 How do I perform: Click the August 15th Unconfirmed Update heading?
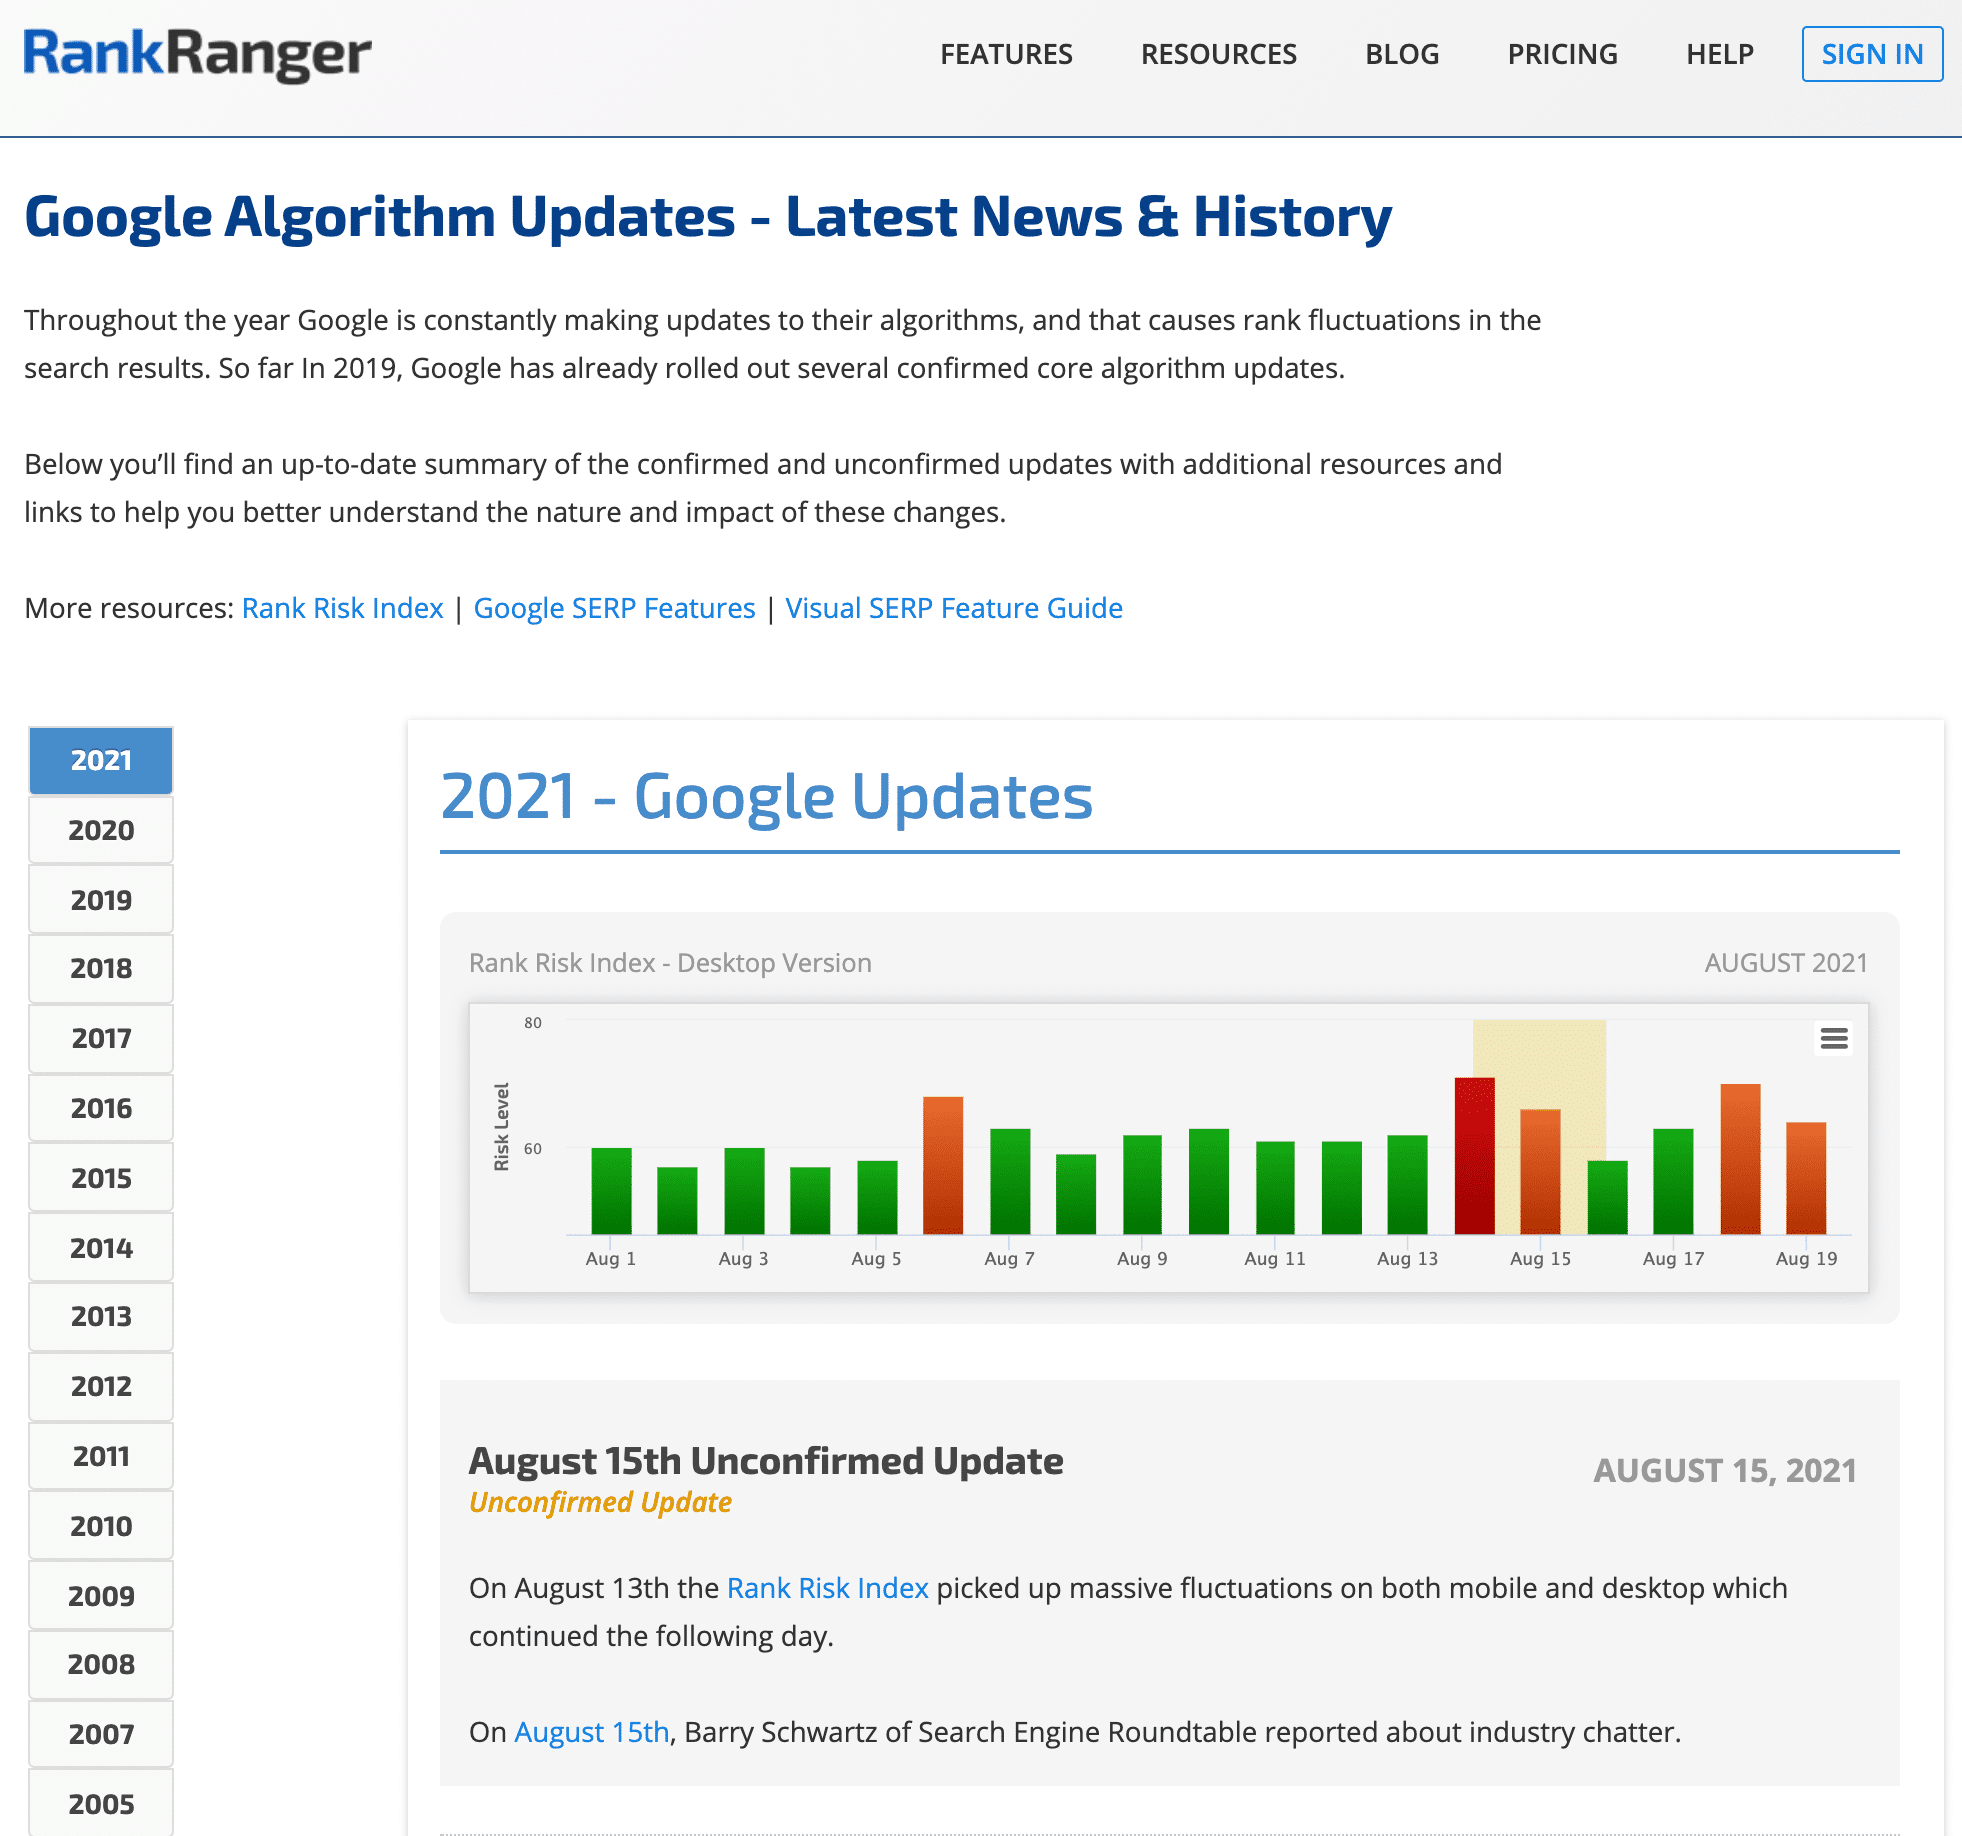tap(766, 1461)
